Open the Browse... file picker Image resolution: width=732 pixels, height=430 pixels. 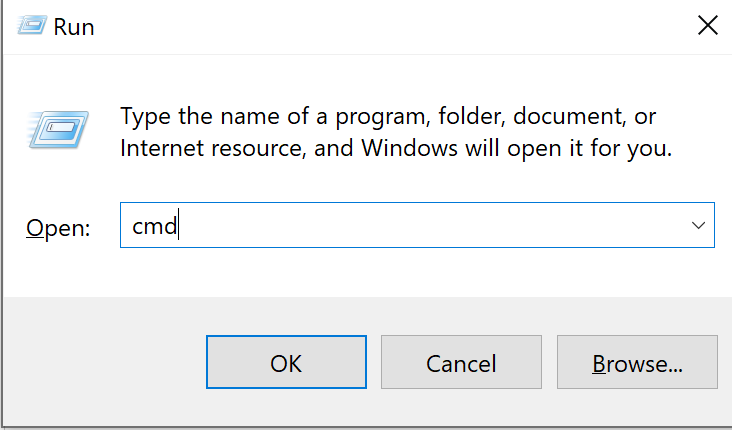[637, 362]
